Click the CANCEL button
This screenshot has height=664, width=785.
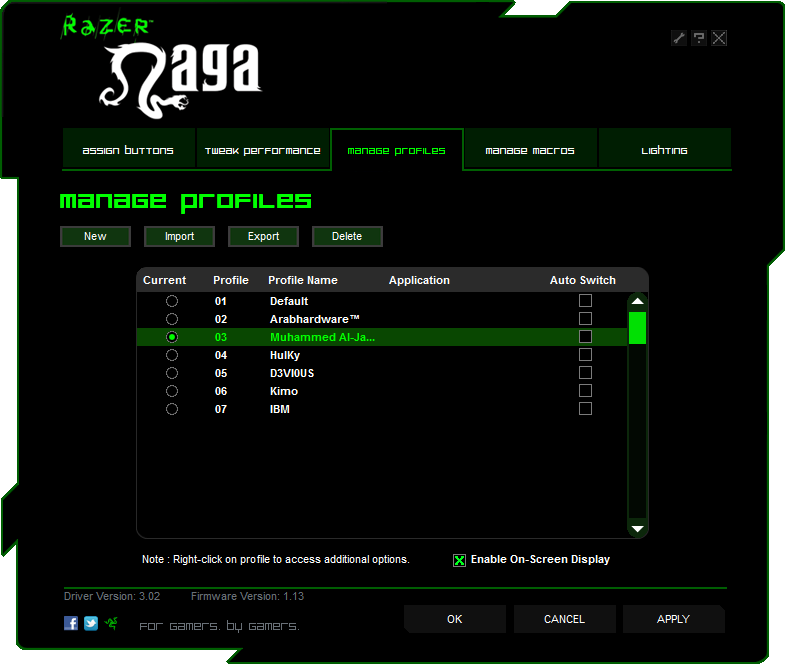564,619
